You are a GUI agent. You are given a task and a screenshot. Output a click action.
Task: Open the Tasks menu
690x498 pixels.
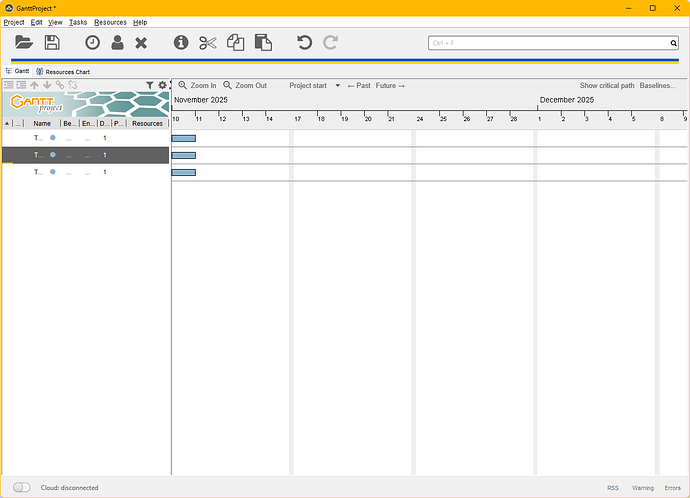point(78,22)
